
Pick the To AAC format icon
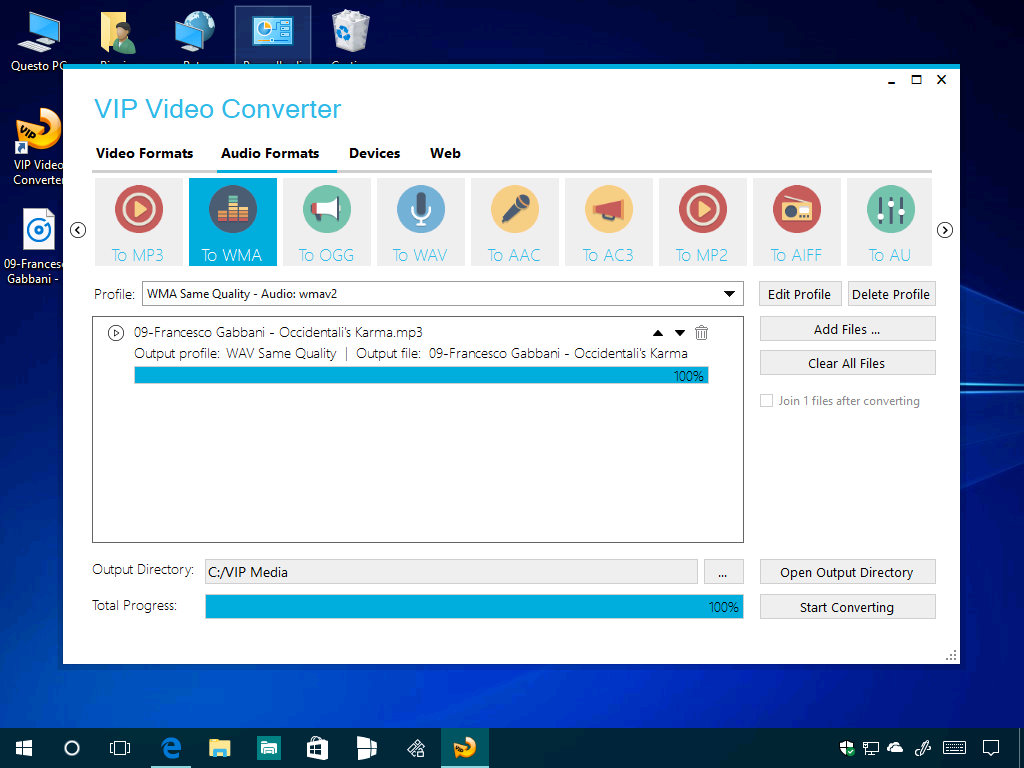515,221
